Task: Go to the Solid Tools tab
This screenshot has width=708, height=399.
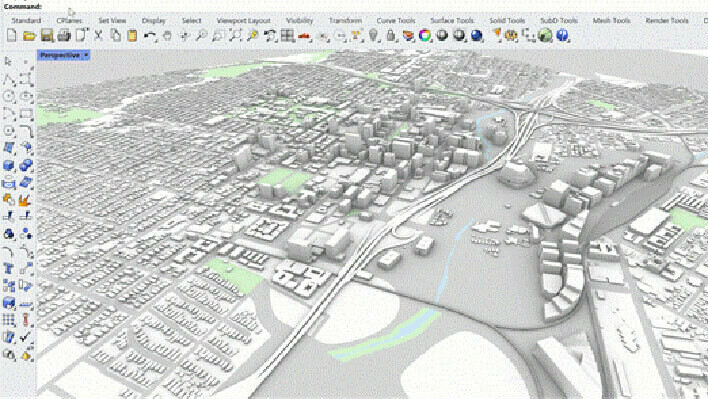Action: [507, 21]
